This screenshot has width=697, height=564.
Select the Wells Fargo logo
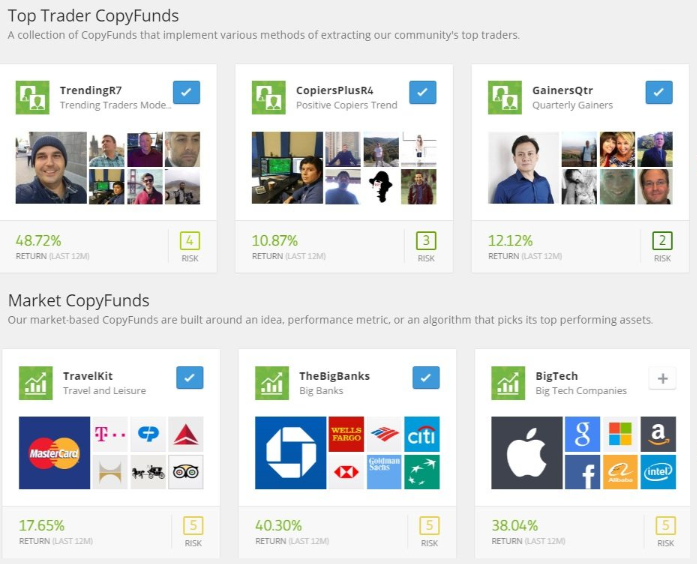[x=346, y=434]
